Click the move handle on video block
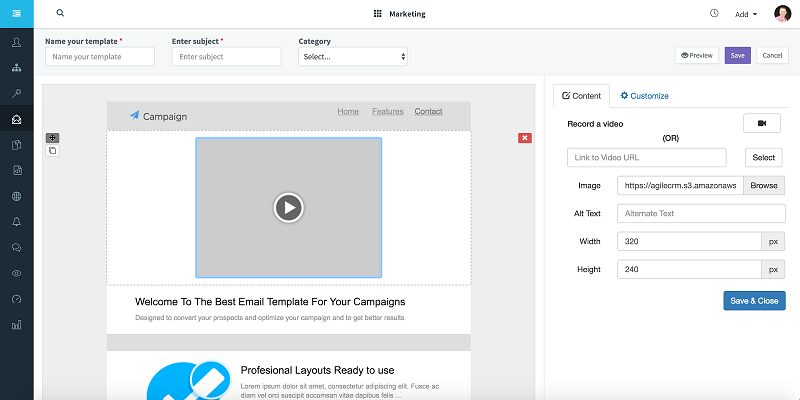800x400 pixels. 53,138
